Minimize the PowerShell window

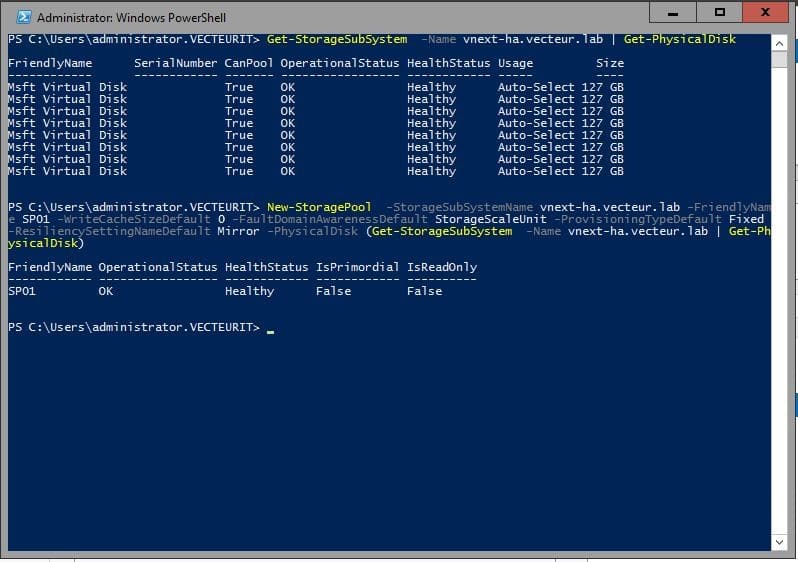pos(676,13)
